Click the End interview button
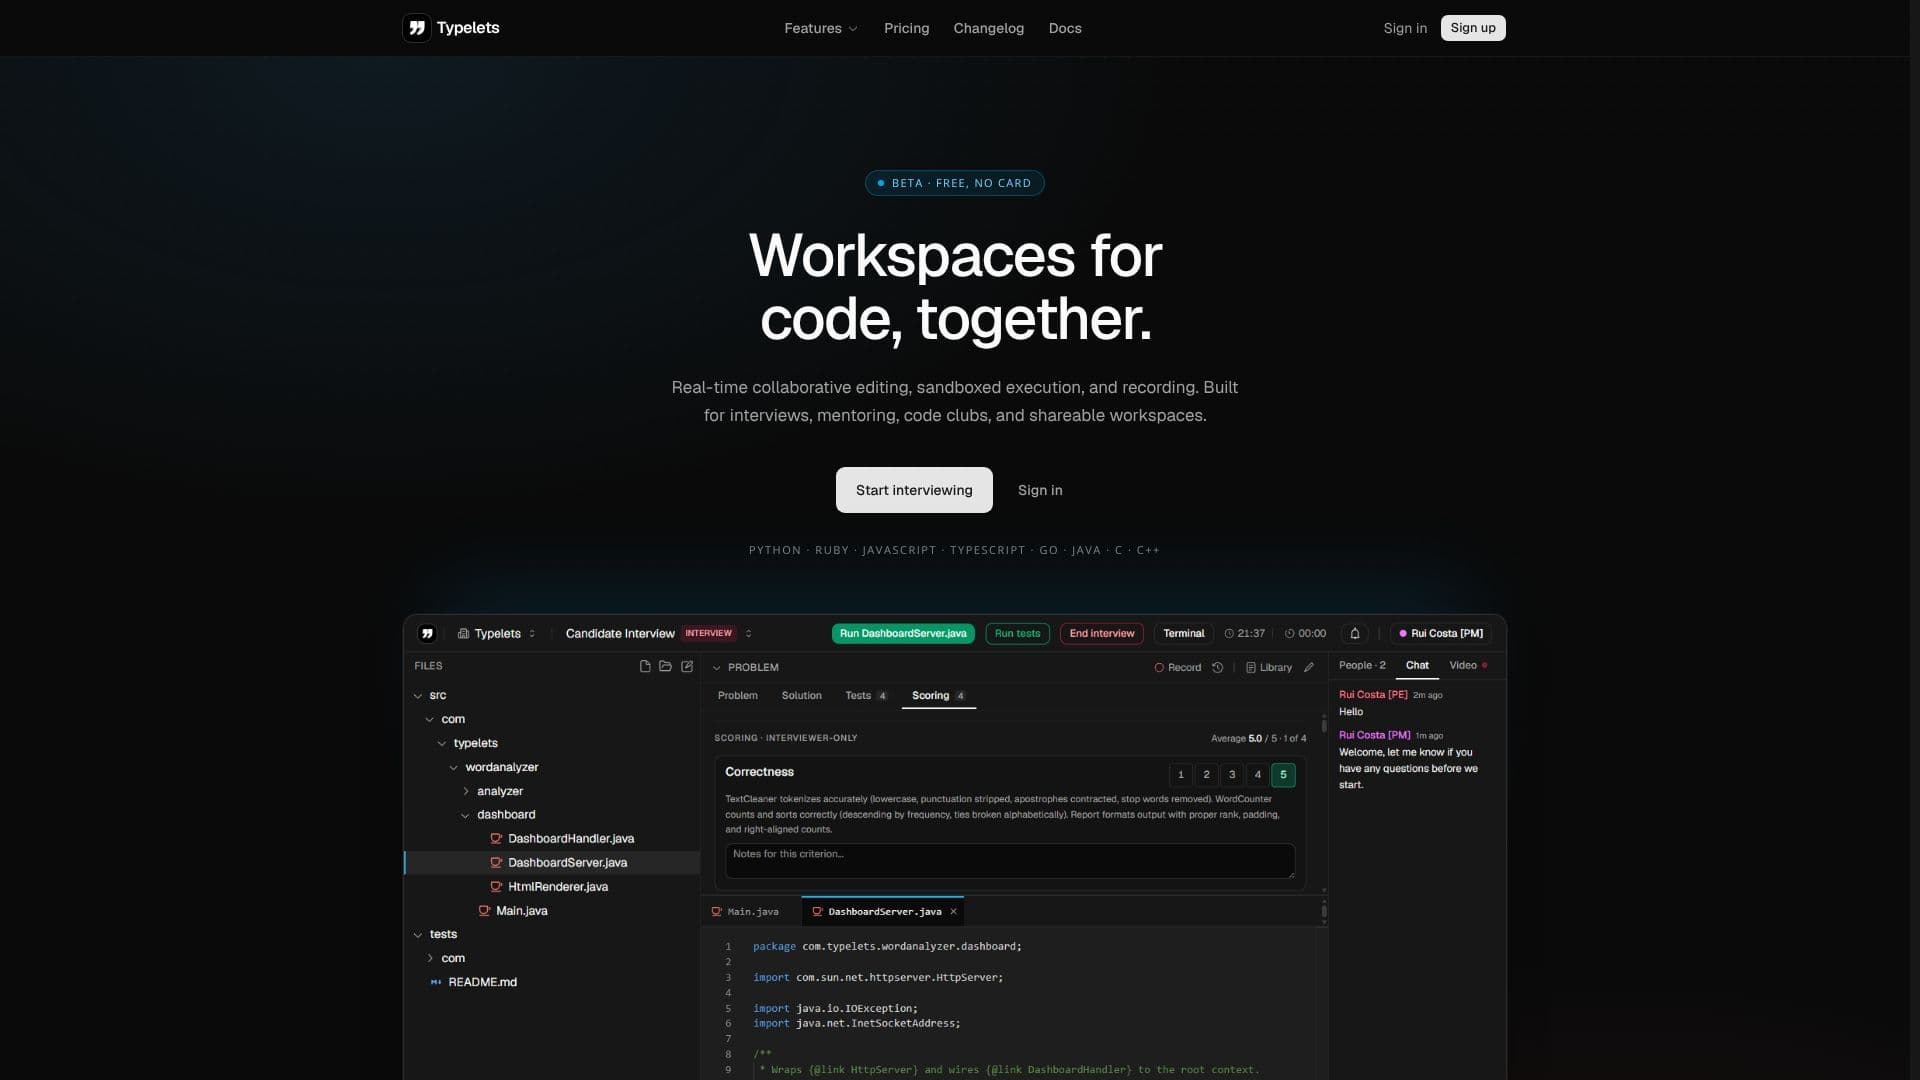 pyautogui.click(x=1102, y=633)
